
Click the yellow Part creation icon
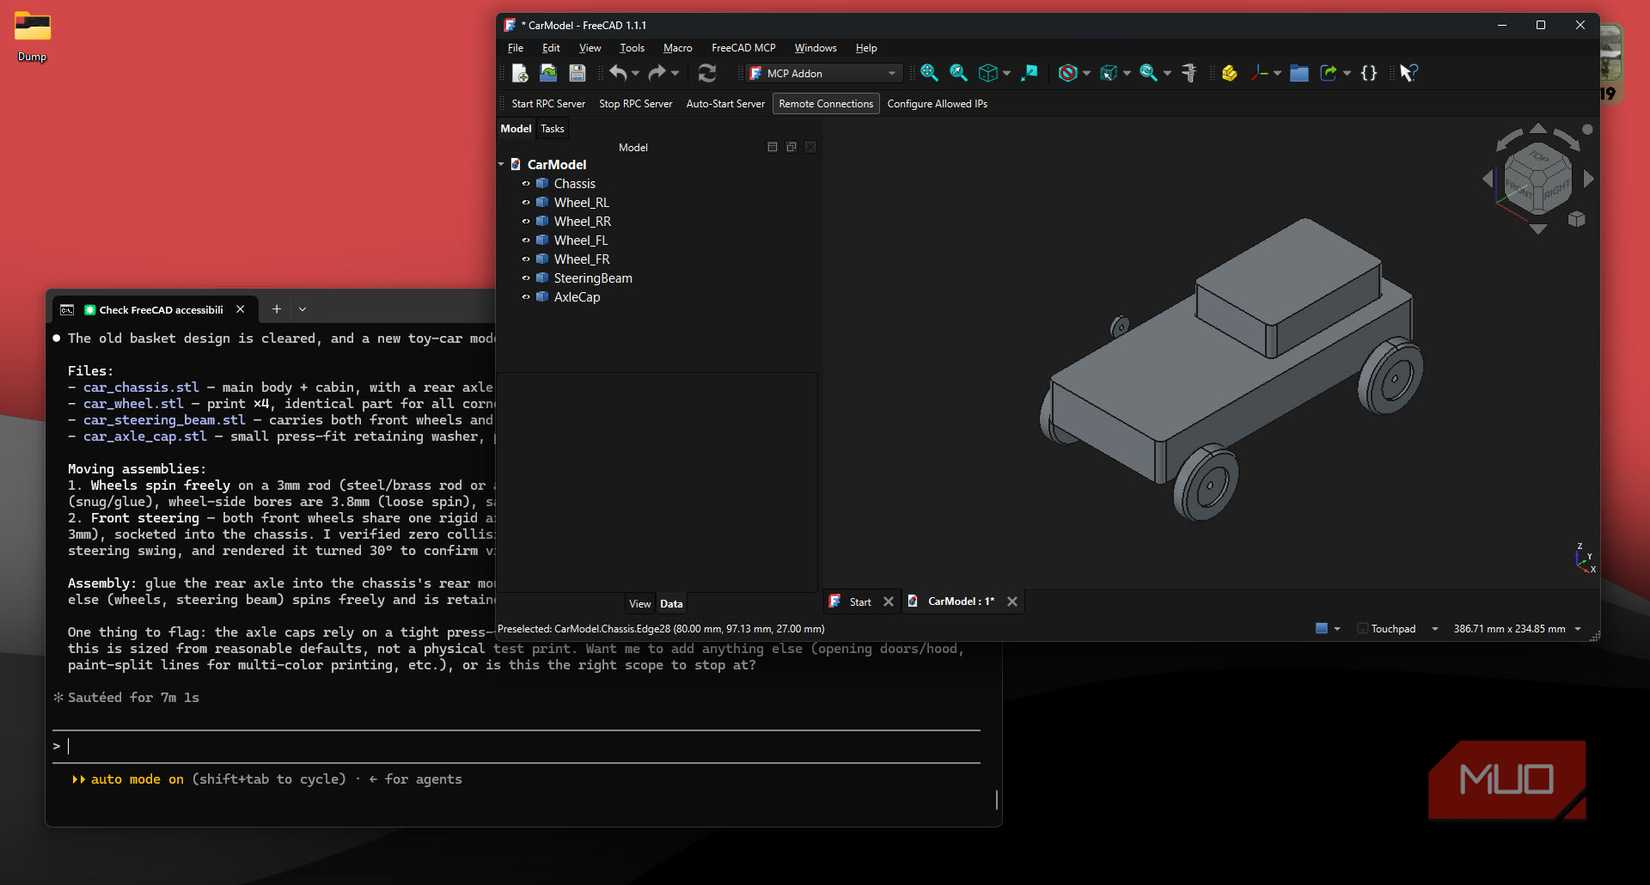coord(1229,73)
